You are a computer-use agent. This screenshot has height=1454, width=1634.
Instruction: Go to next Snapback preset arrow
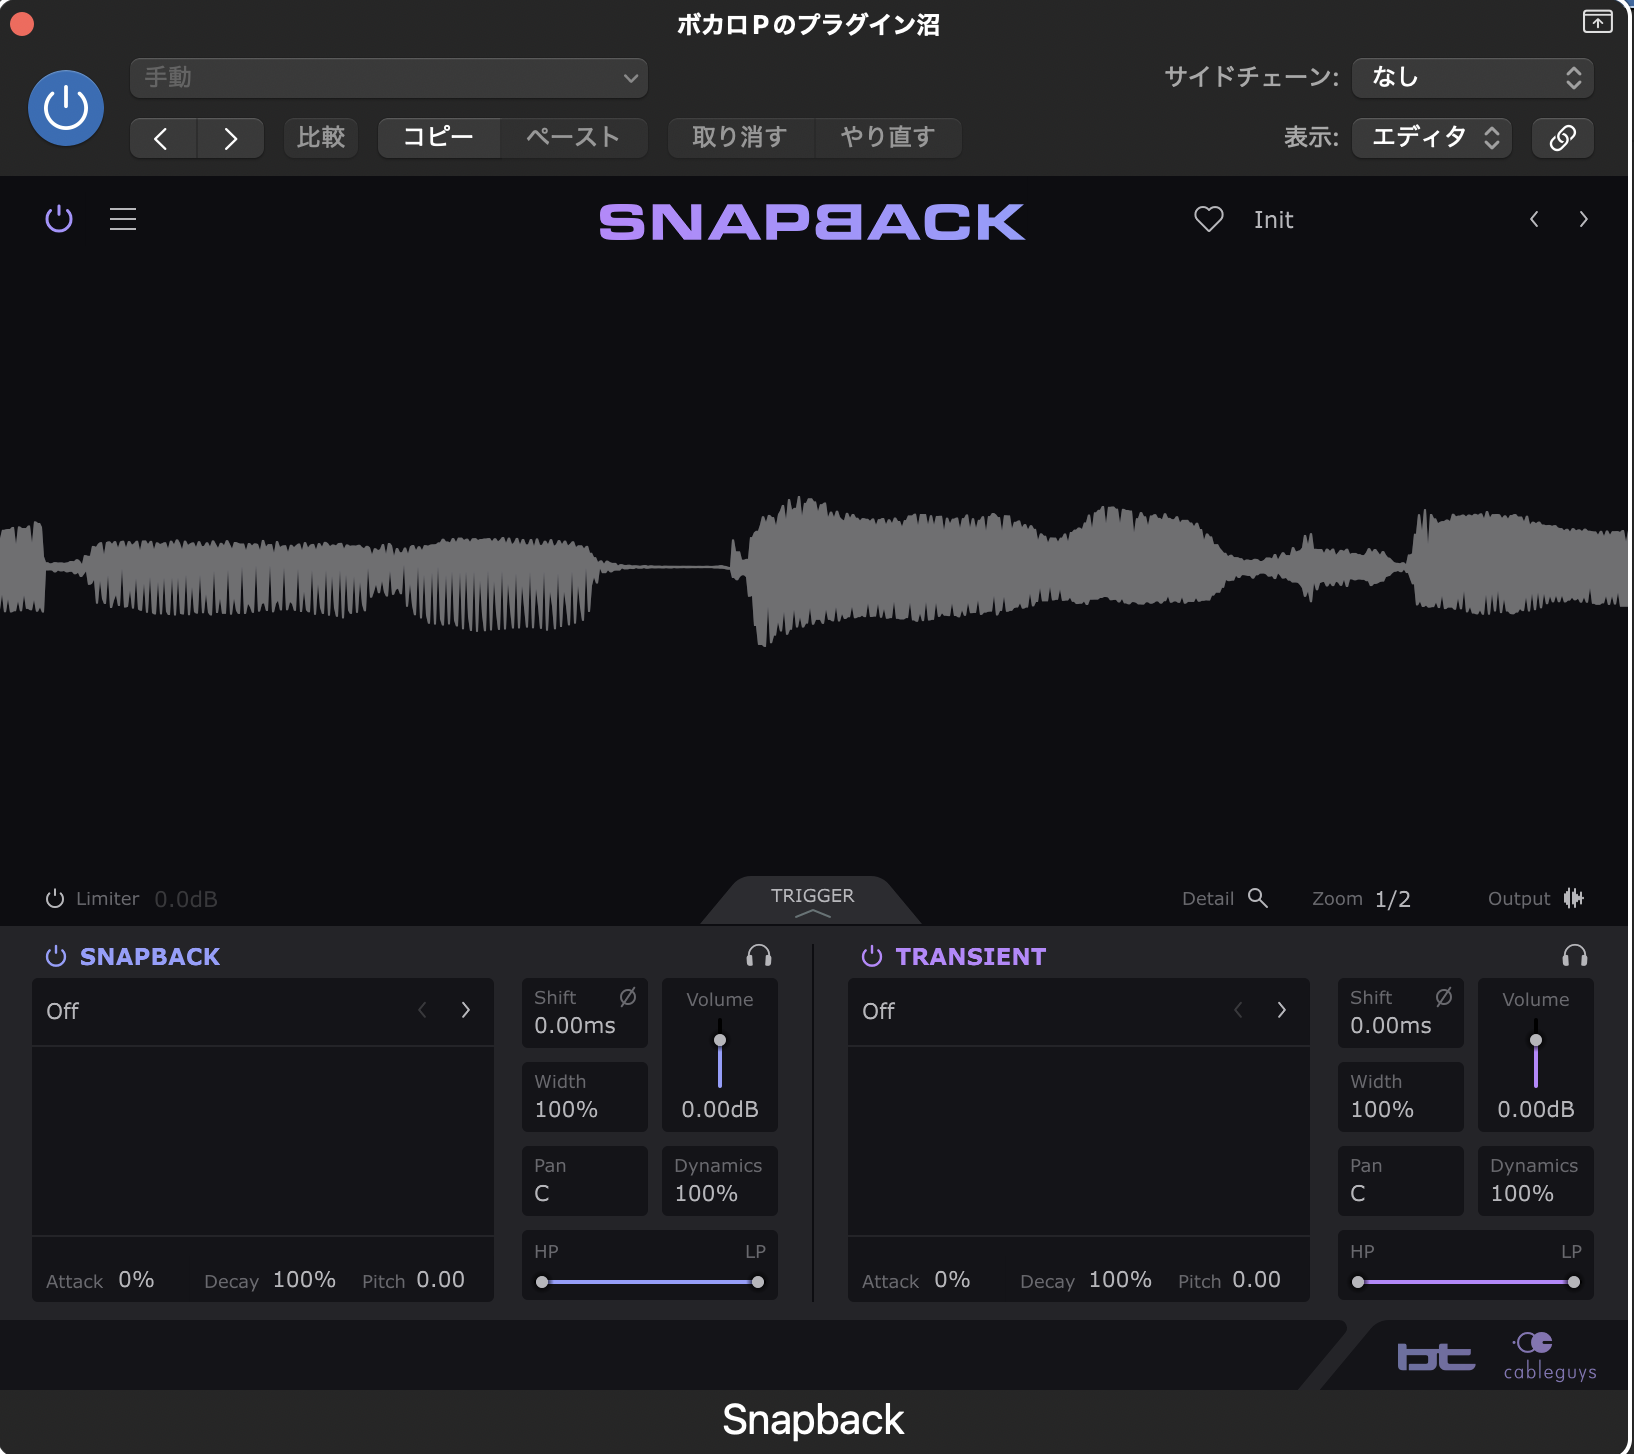[1583, 219]
